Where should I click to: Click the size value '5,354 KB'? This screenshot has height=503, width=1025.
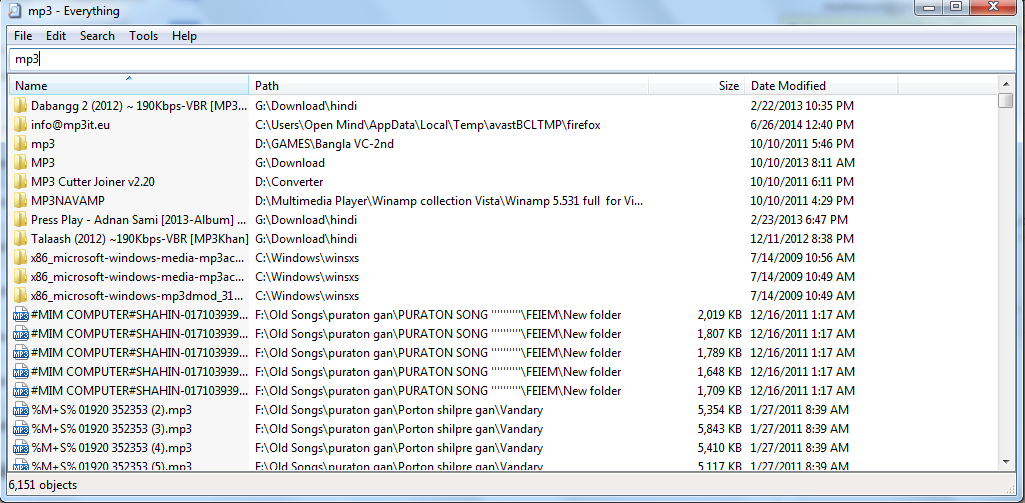(719, 410)
